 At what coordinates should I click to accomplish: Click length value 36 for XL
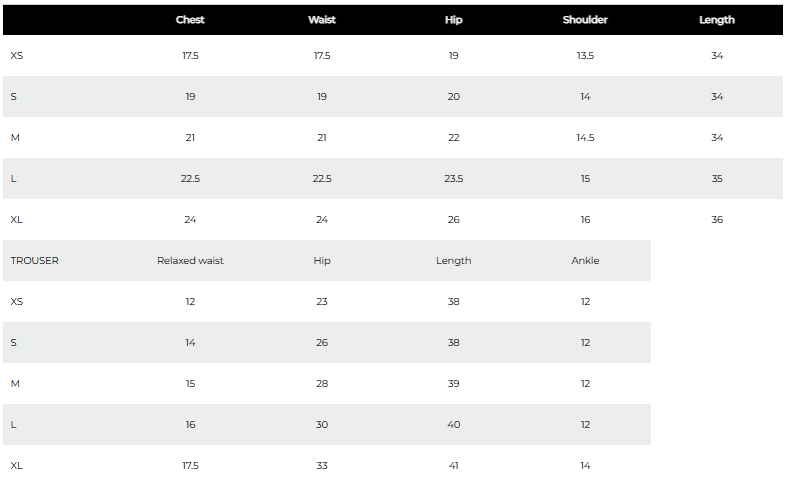click(717, 220)
